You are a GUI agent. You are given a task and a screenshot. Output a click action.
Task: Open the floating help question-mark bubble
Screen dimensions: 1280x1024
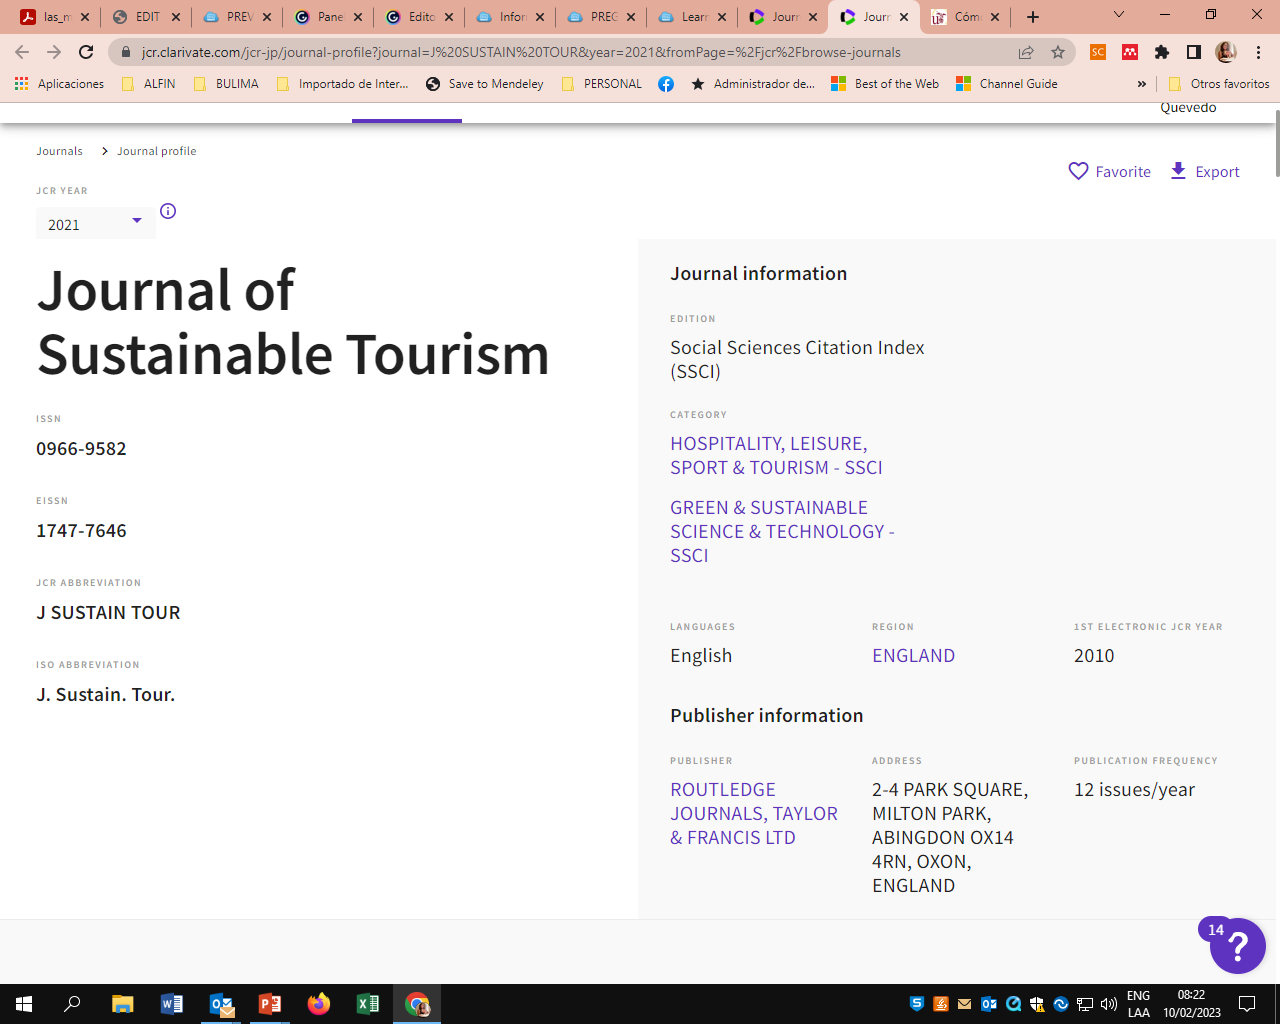[1237, 946]
